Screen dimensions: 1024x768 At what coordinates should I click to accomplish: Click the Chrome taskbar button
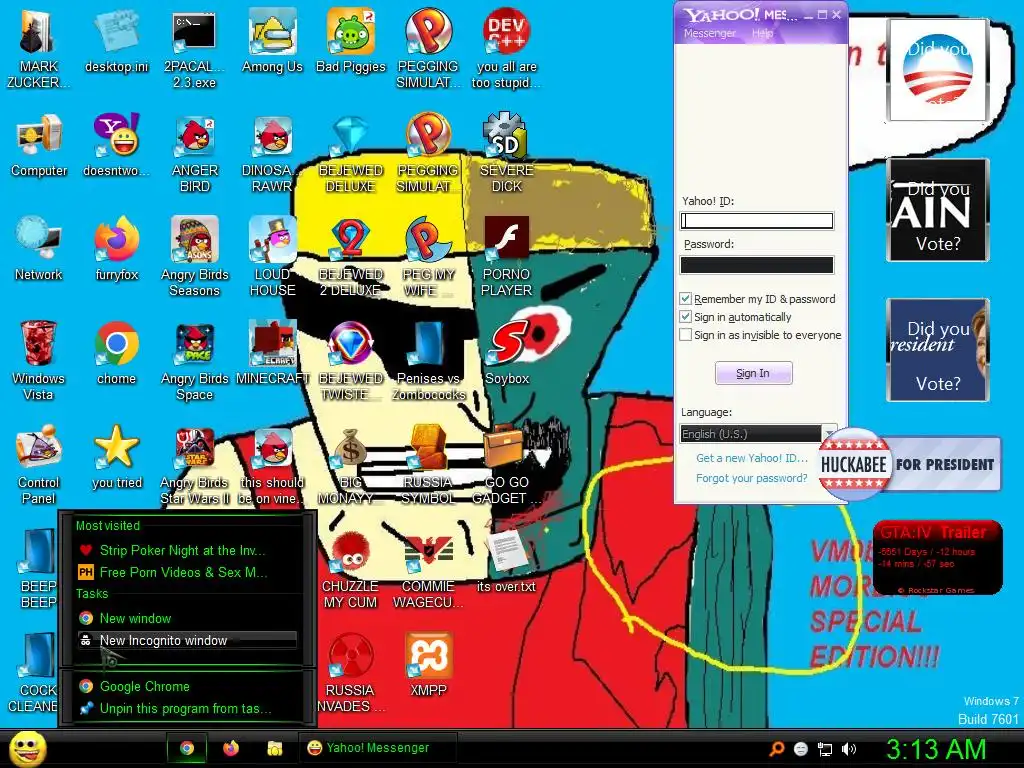click(x=187, y=748)
